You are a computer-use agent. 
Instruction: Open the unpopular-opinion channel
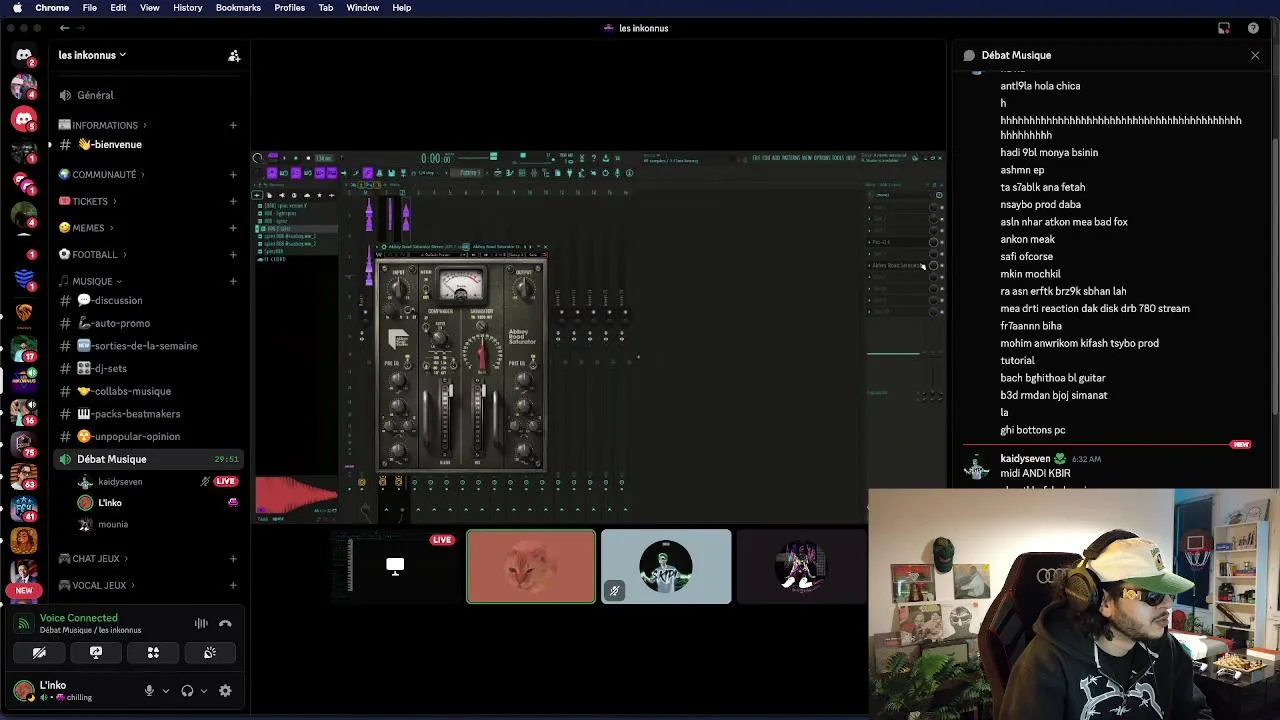click(x=147, y=436)
